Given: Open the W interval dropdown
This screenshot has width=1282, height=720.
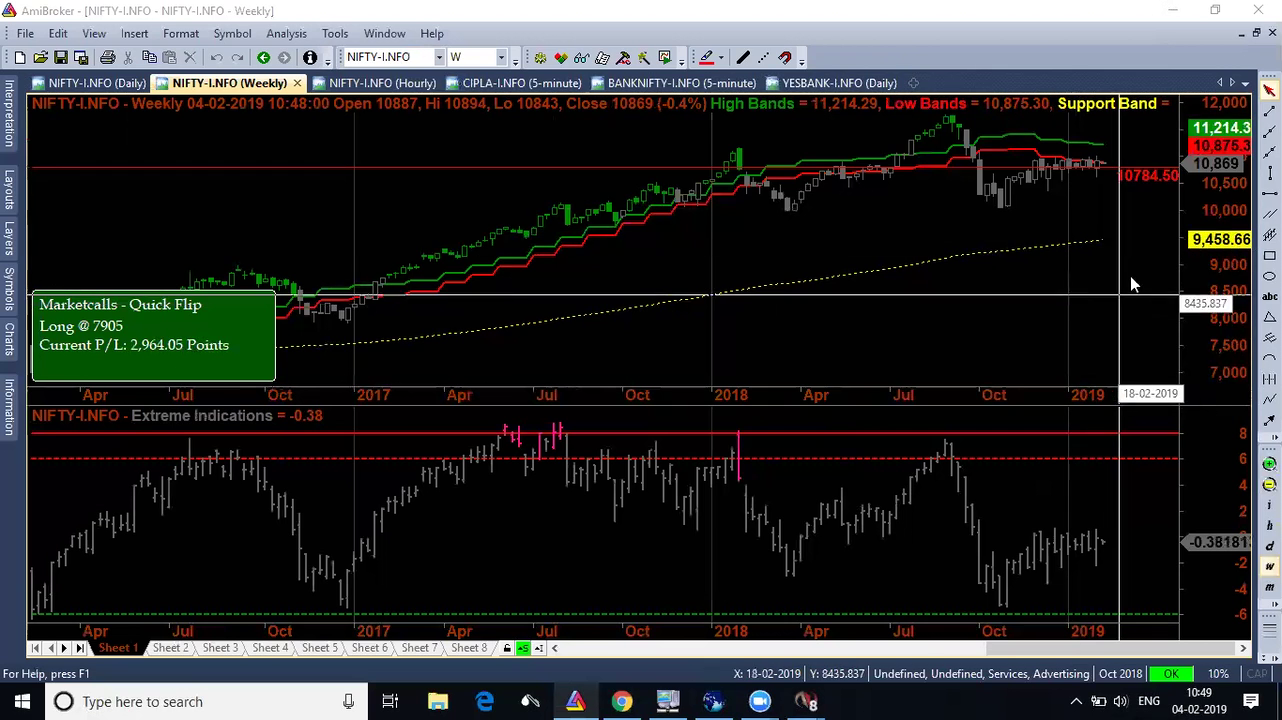Looking at the screenshot, I should point(501,58).
